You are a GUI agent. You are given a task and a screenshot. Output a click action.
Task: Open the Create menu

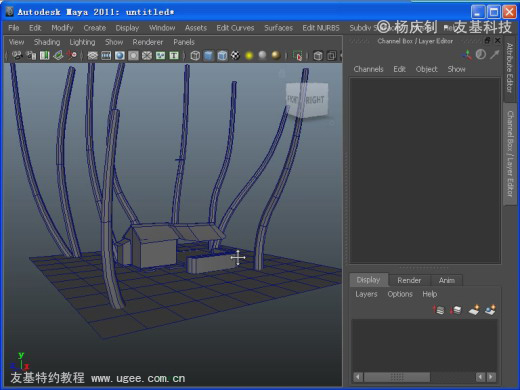coord(95,28)
